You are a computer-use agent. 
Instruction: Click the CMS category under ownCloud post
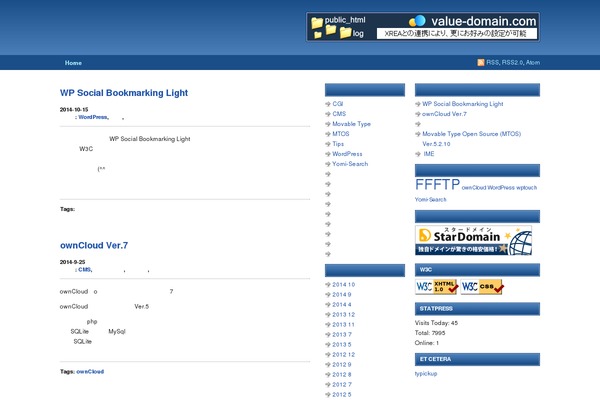85,269
